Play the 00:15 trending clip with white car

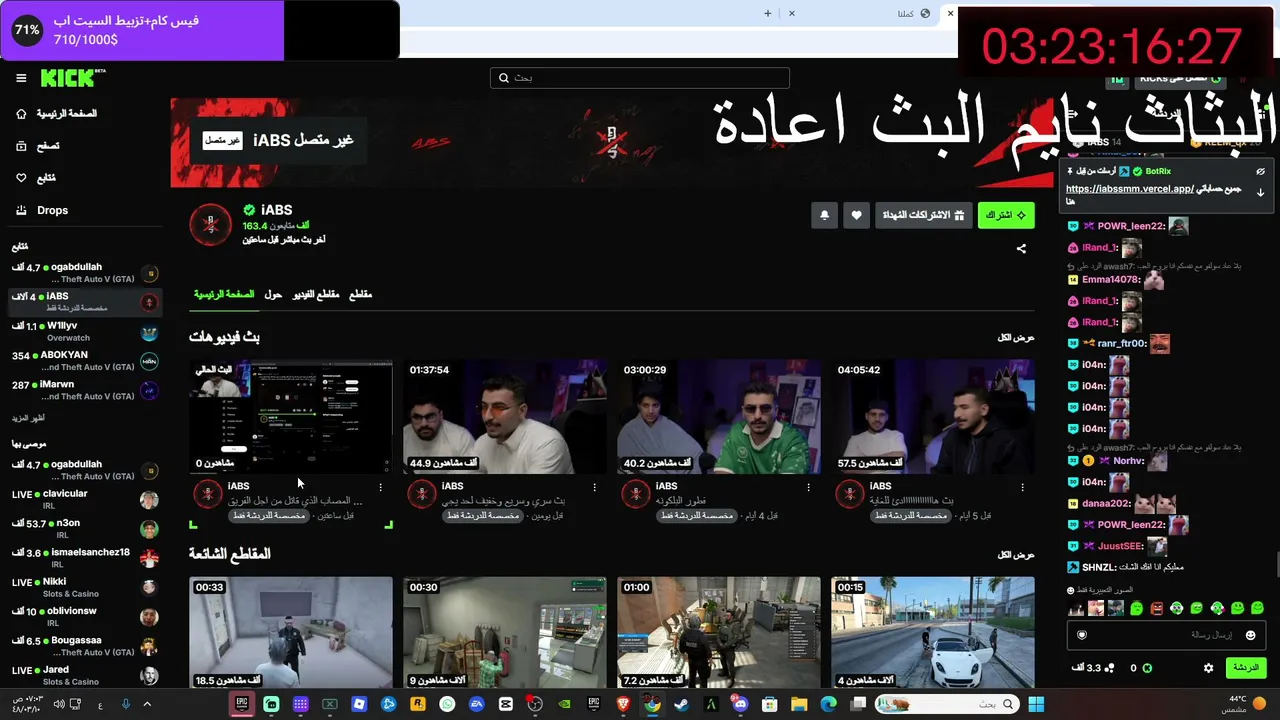[932, 632]
